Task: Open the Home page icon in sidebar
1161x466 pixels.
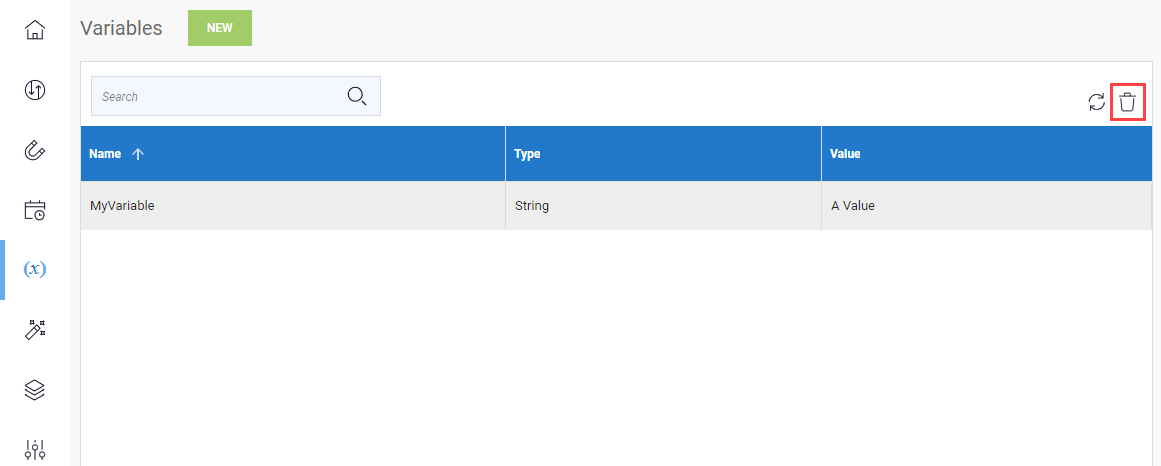Action: [x=35, y=30]
